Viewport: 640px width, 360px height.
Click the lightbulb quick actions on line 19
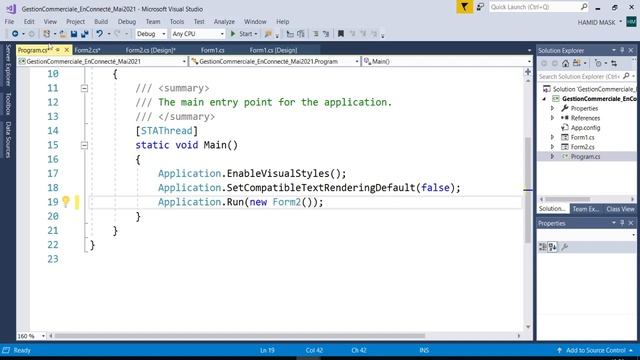click(x=66, y=201)
